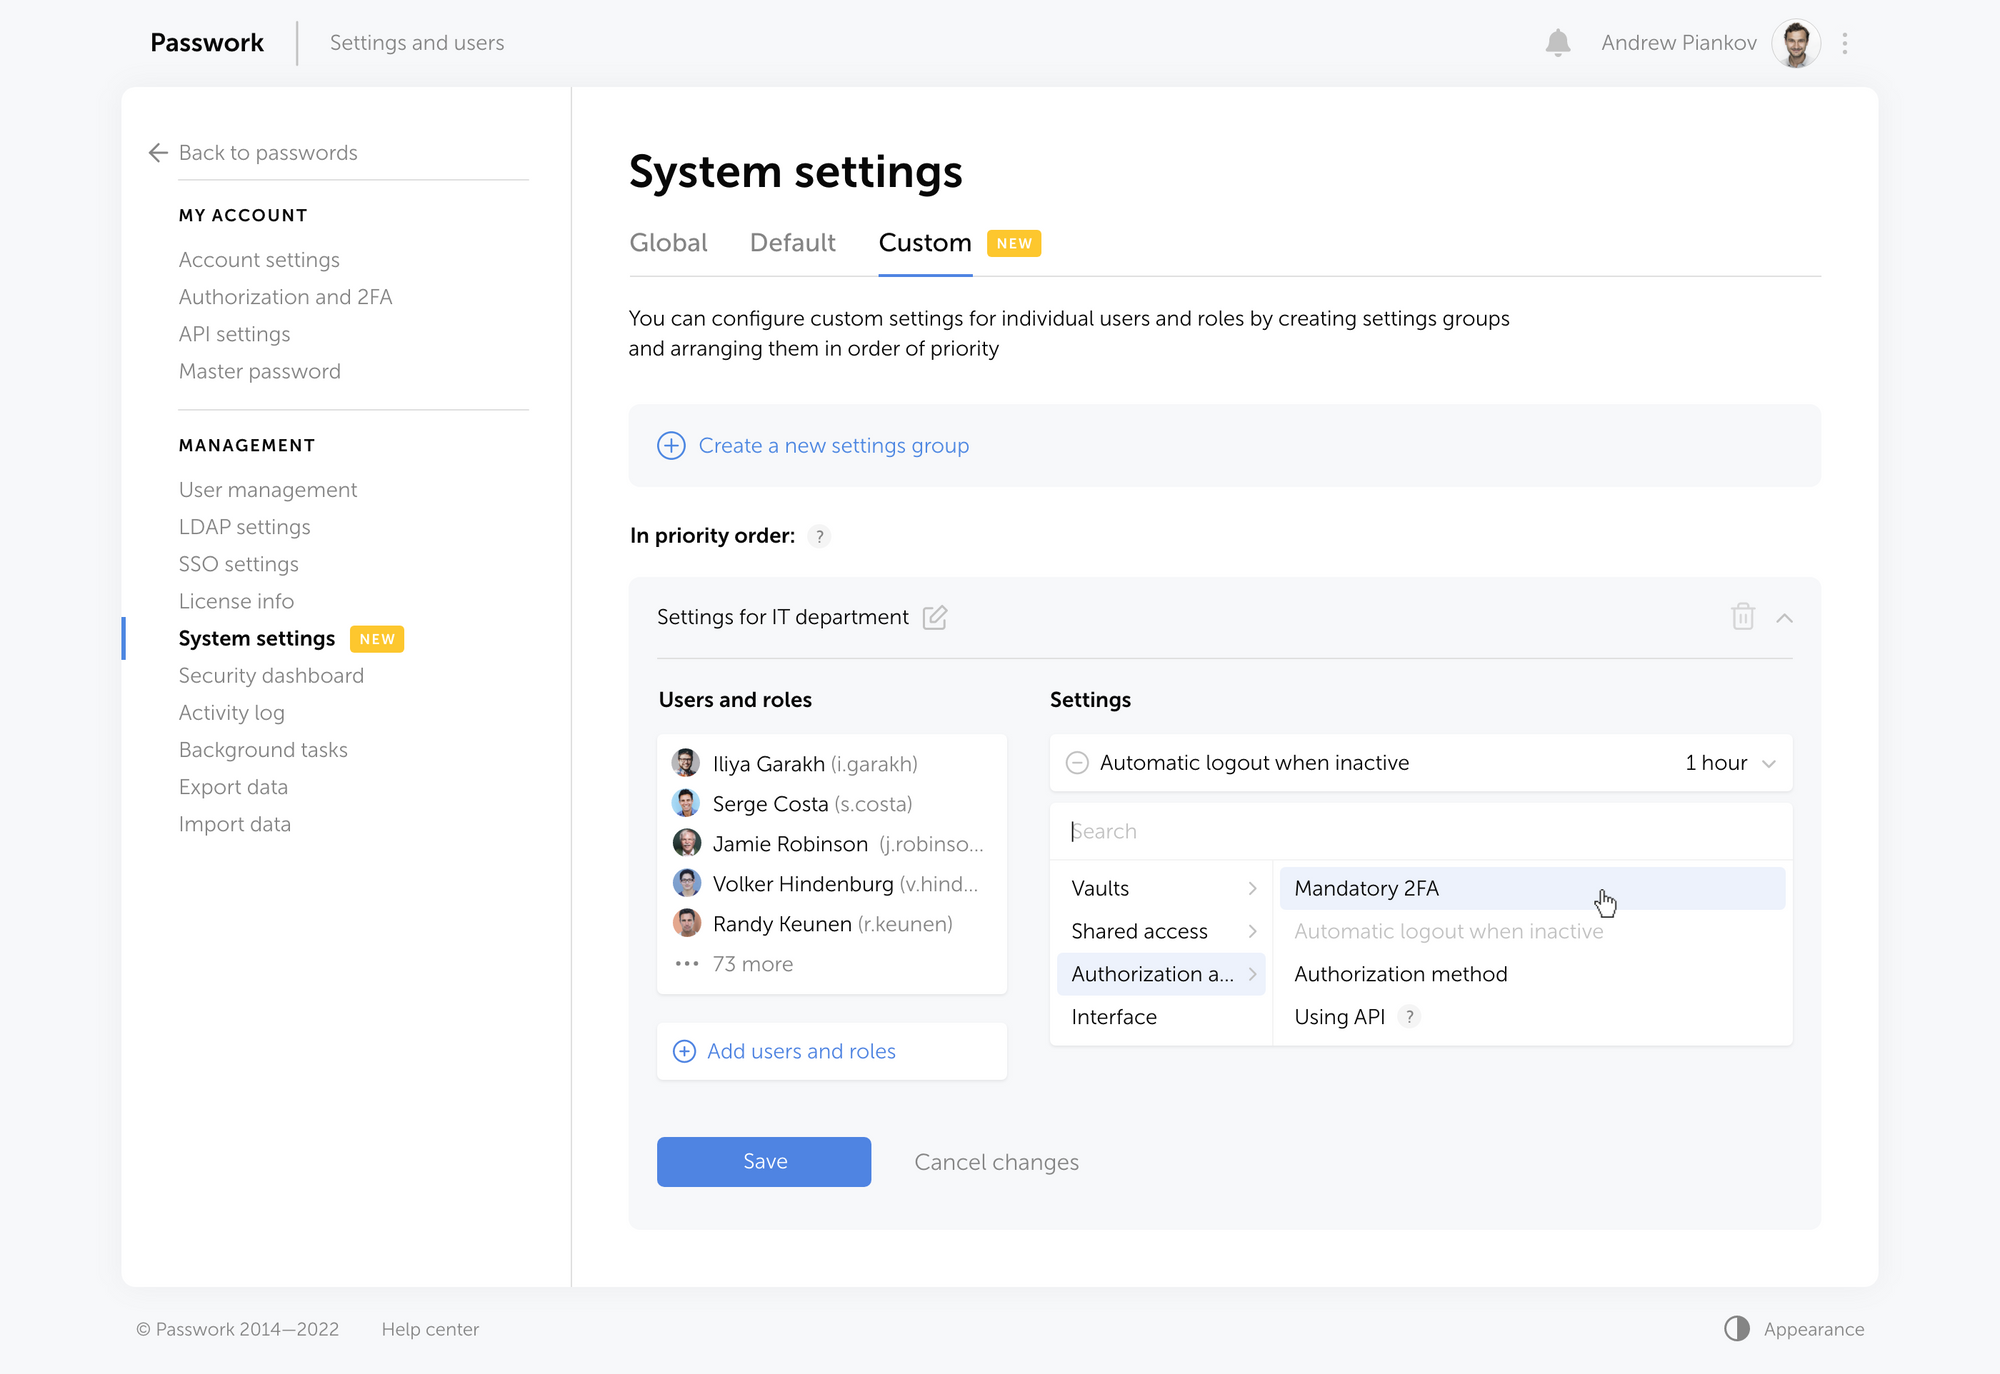Viewport: 2000px width, 1374px height.
Task: Rename settings group using the pencil edit icon
Action: tap(935, 618)
